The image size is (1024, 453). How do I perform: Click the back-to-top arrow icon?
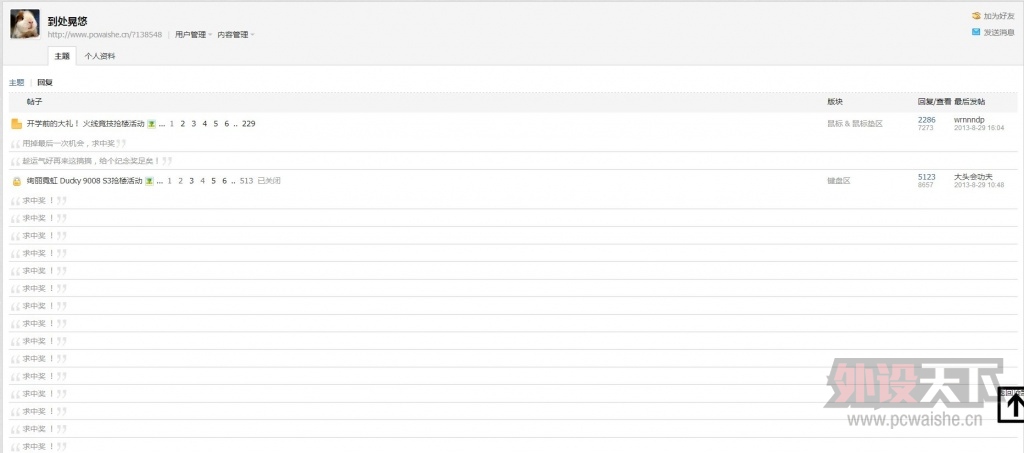click(x=1013, y=405)
